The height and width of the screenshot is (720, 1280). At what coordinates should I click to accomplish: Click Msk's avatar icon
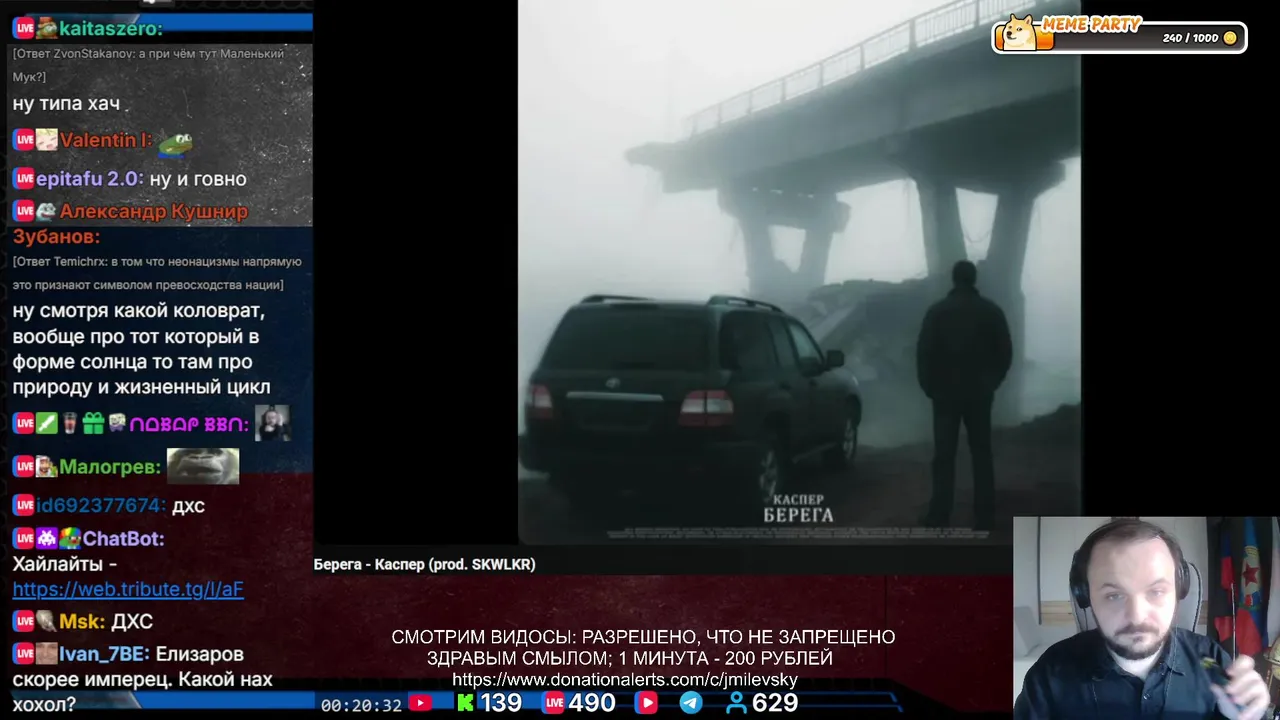46,621
